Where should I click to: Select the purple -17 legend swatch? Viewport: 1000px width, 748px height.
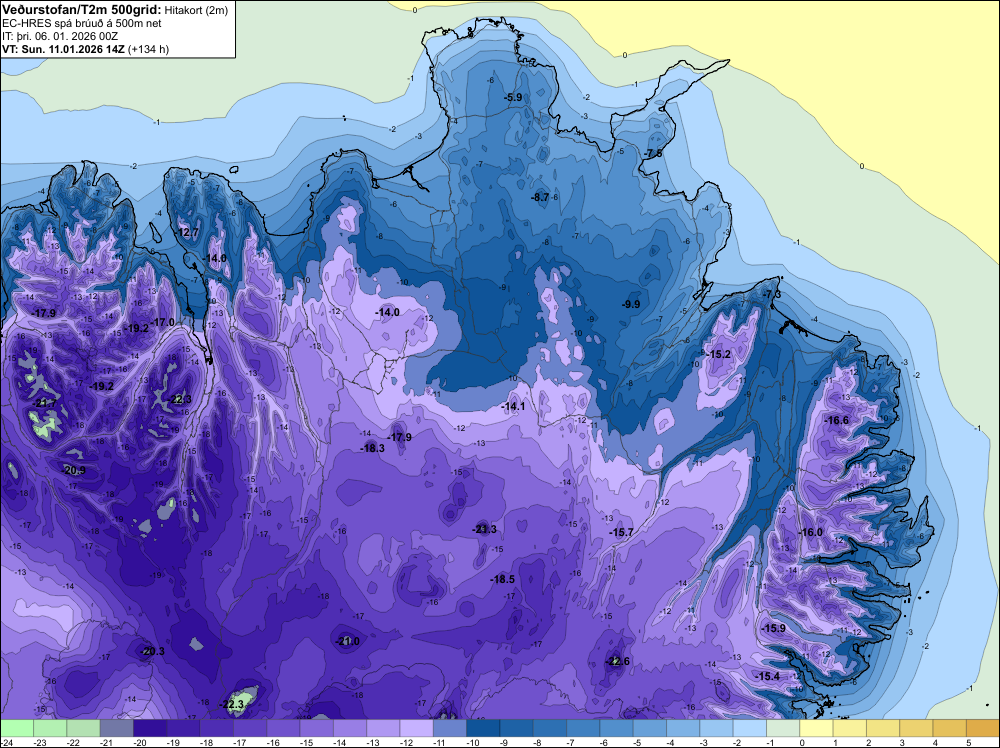(x=250, y=728)
